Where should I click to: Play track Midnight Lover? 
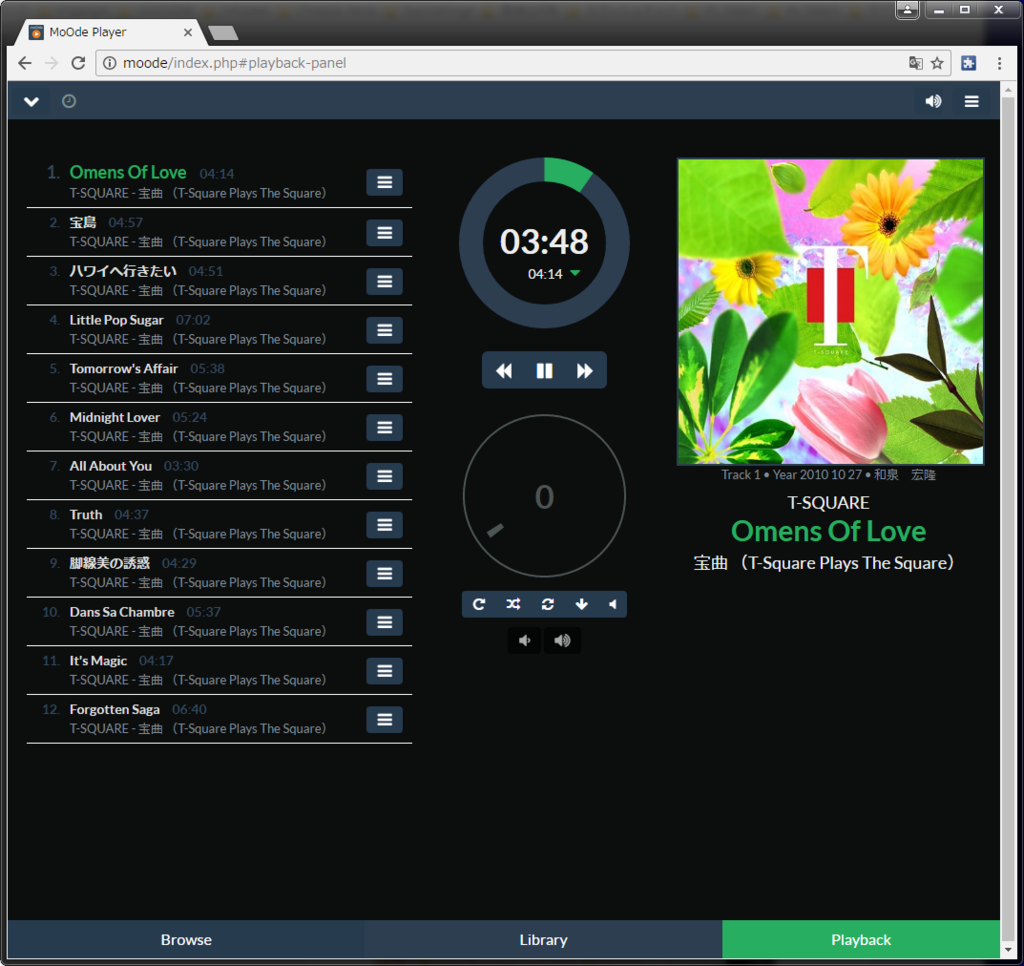[x=114, y=417]
